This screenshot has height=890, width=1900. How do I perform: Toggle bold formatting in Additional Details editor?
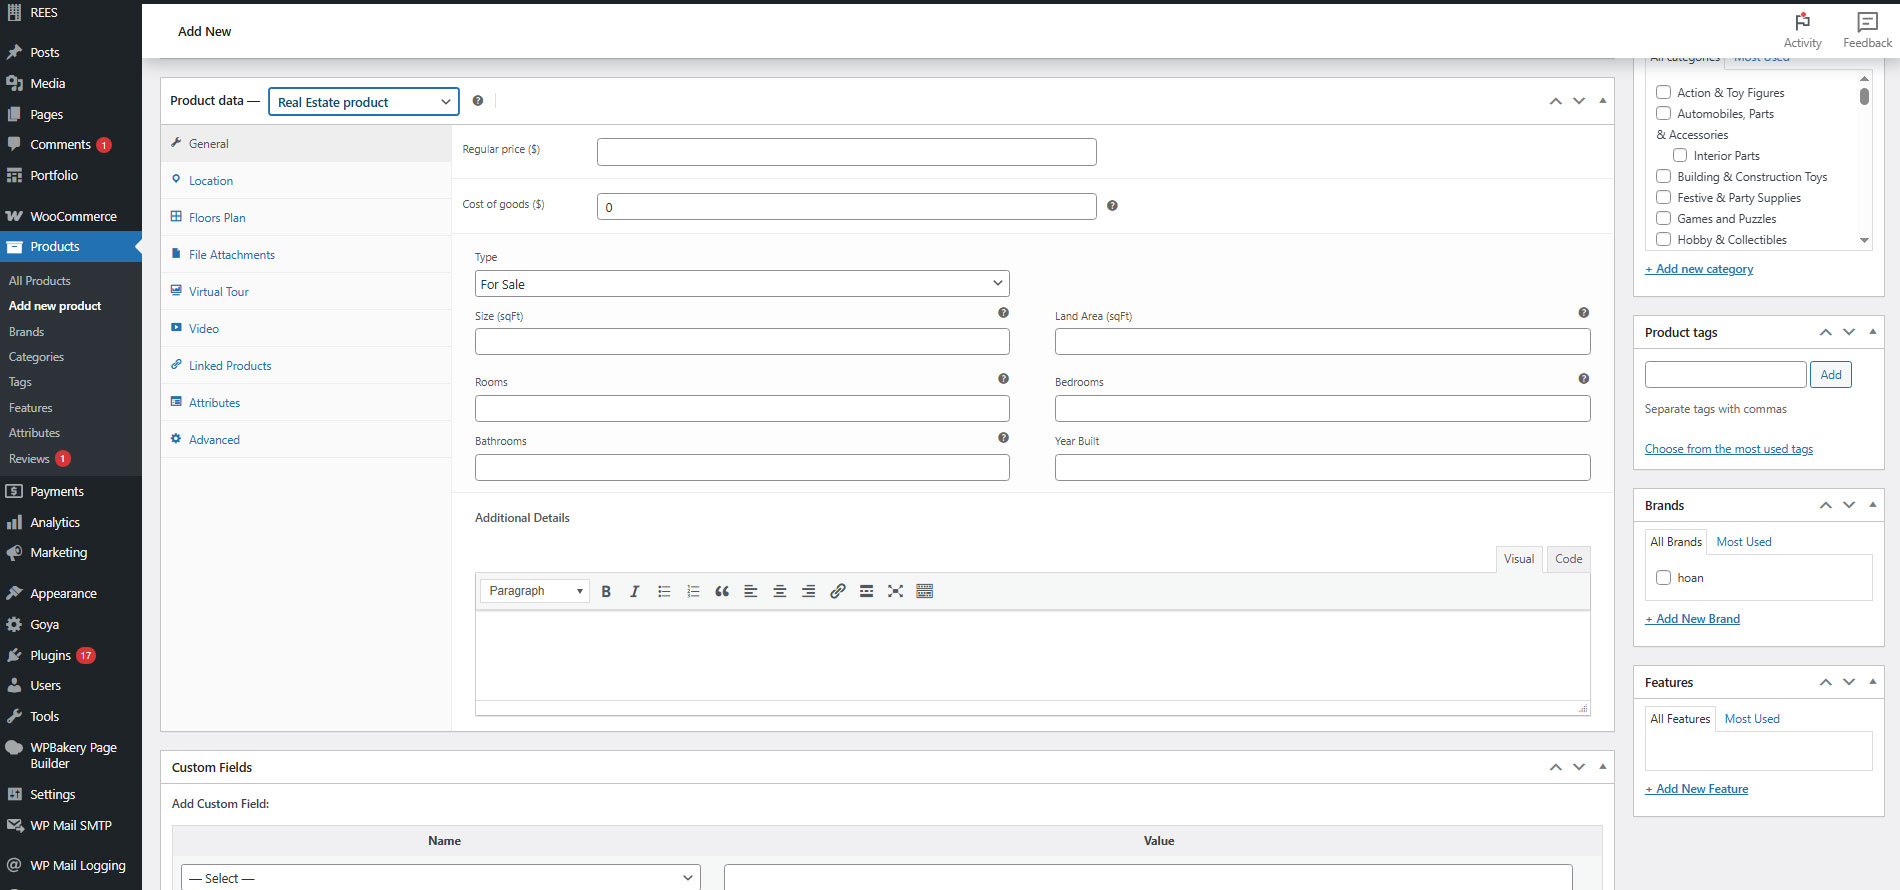(606, 591)
